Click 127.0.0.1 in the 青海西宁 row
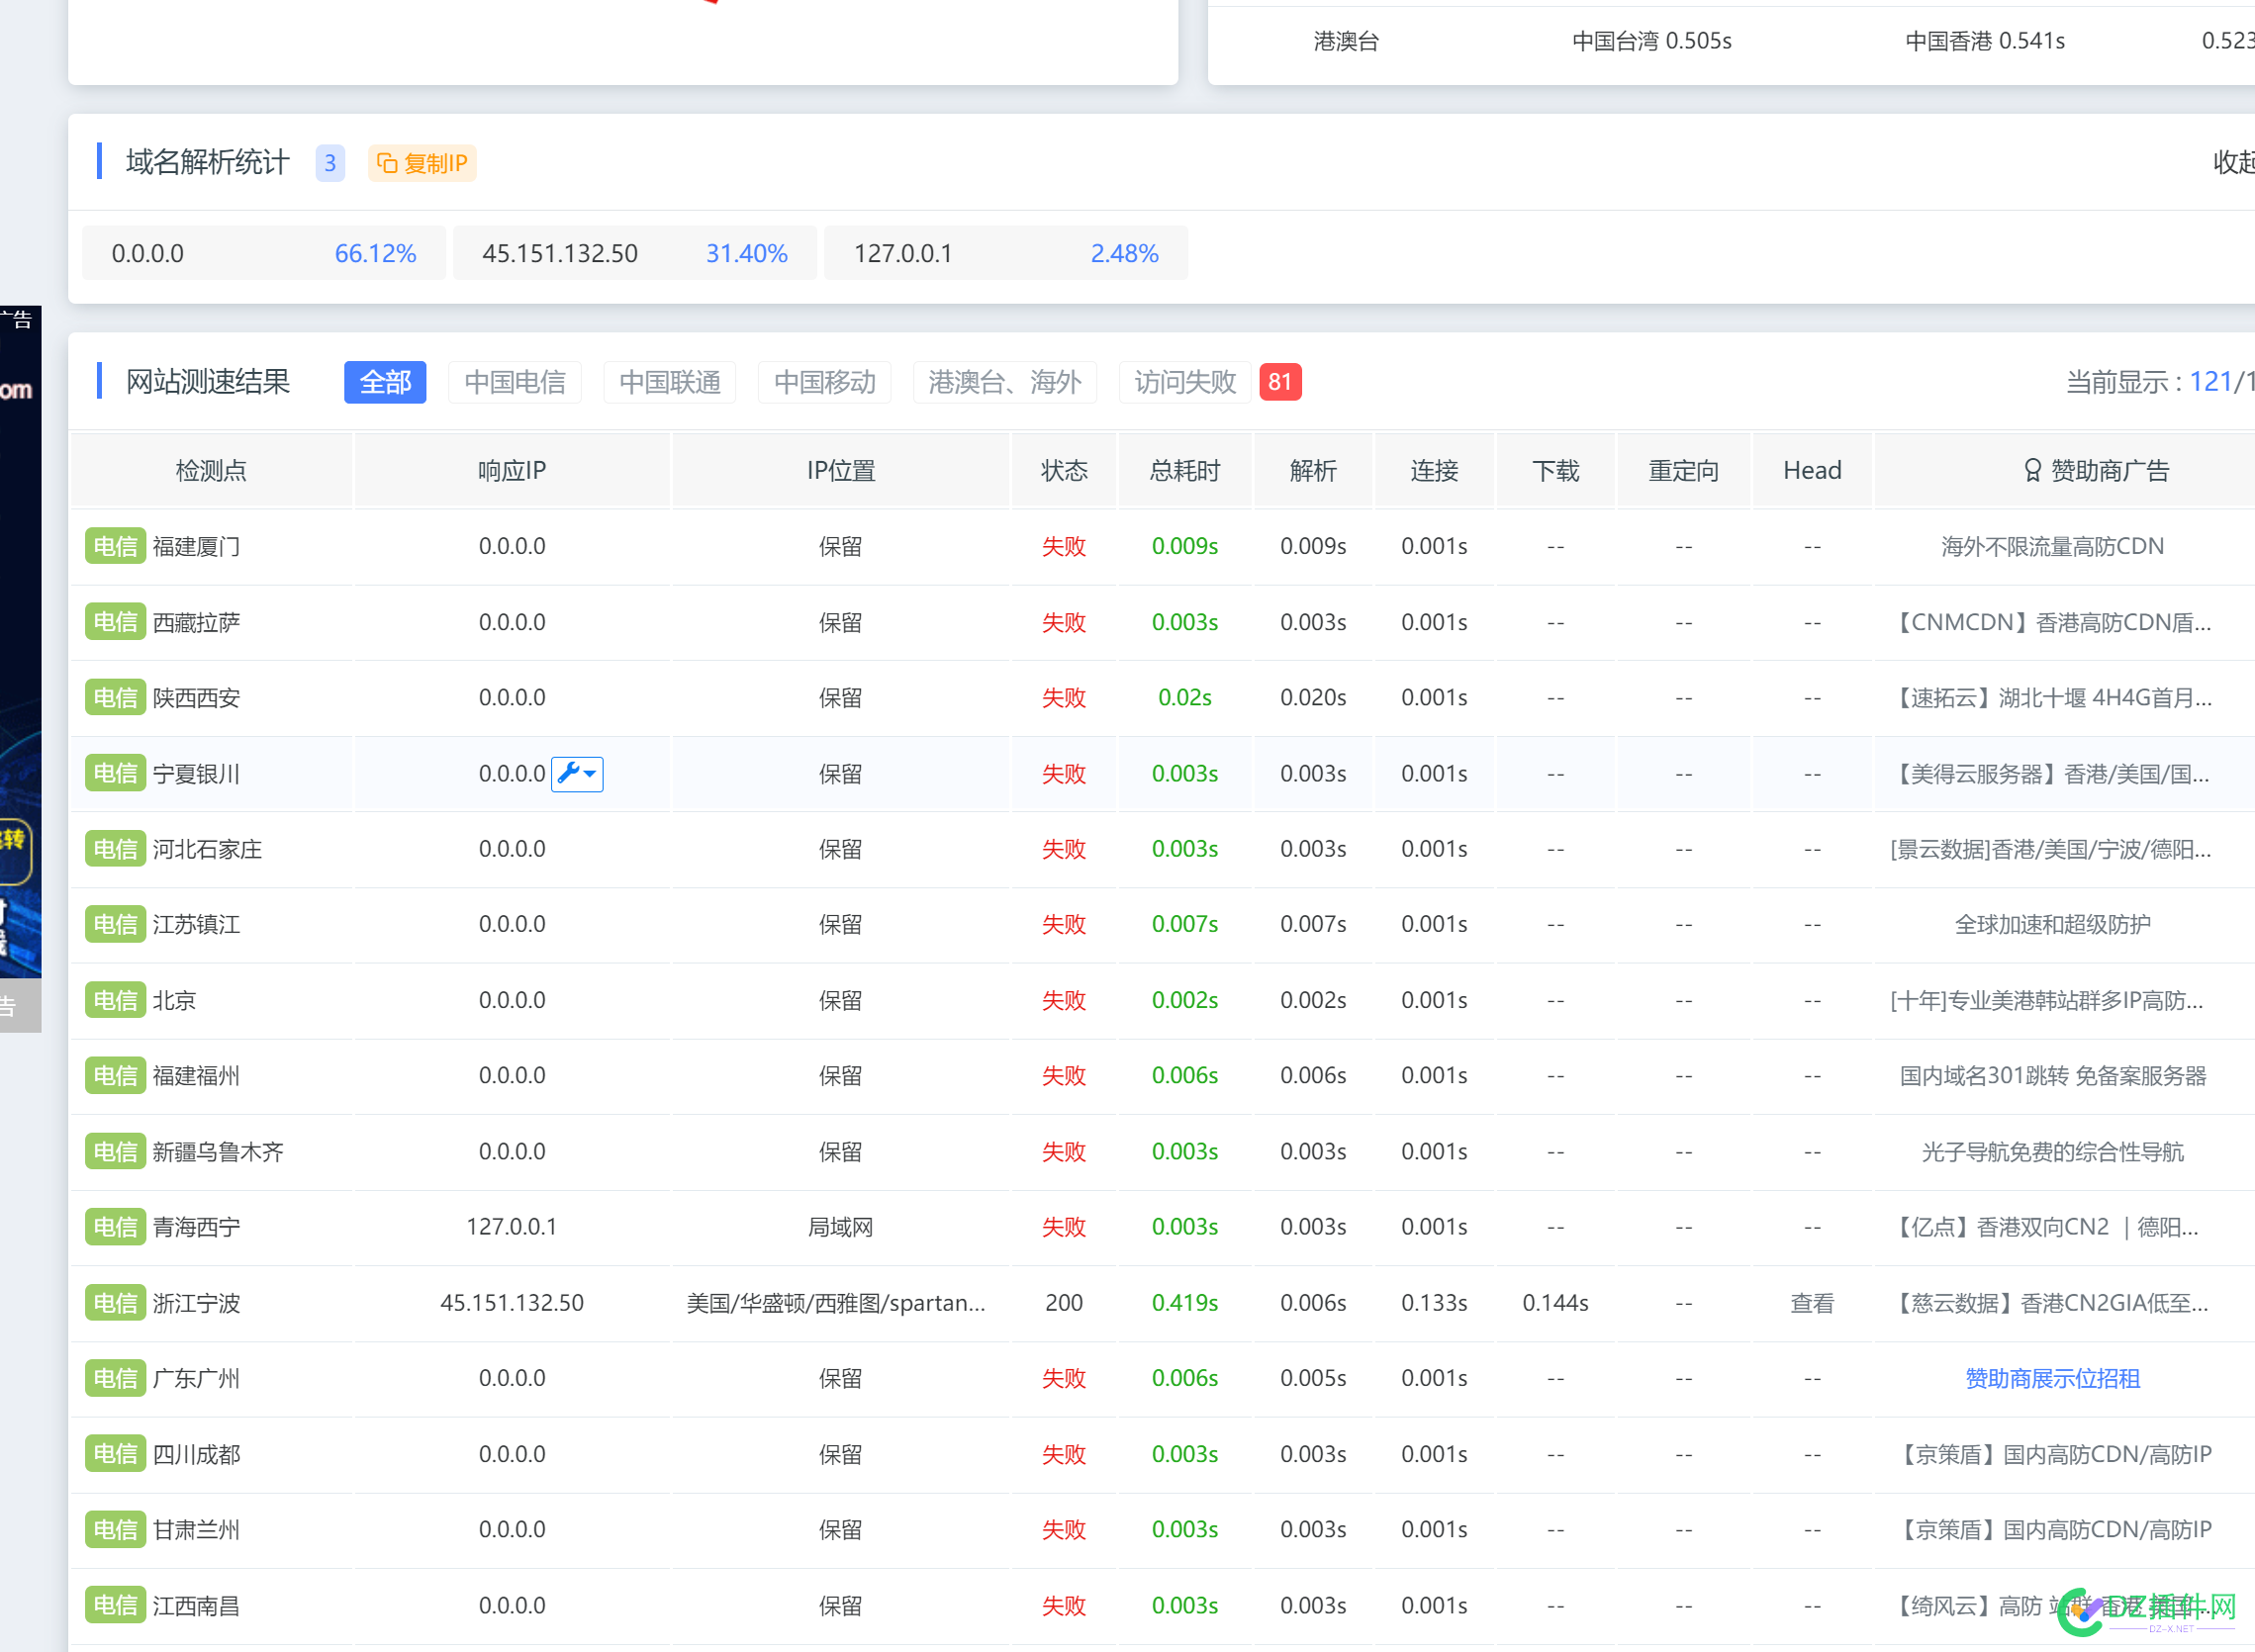Viewport: 2255px width, 1652px height. (x=512, y=1227)
